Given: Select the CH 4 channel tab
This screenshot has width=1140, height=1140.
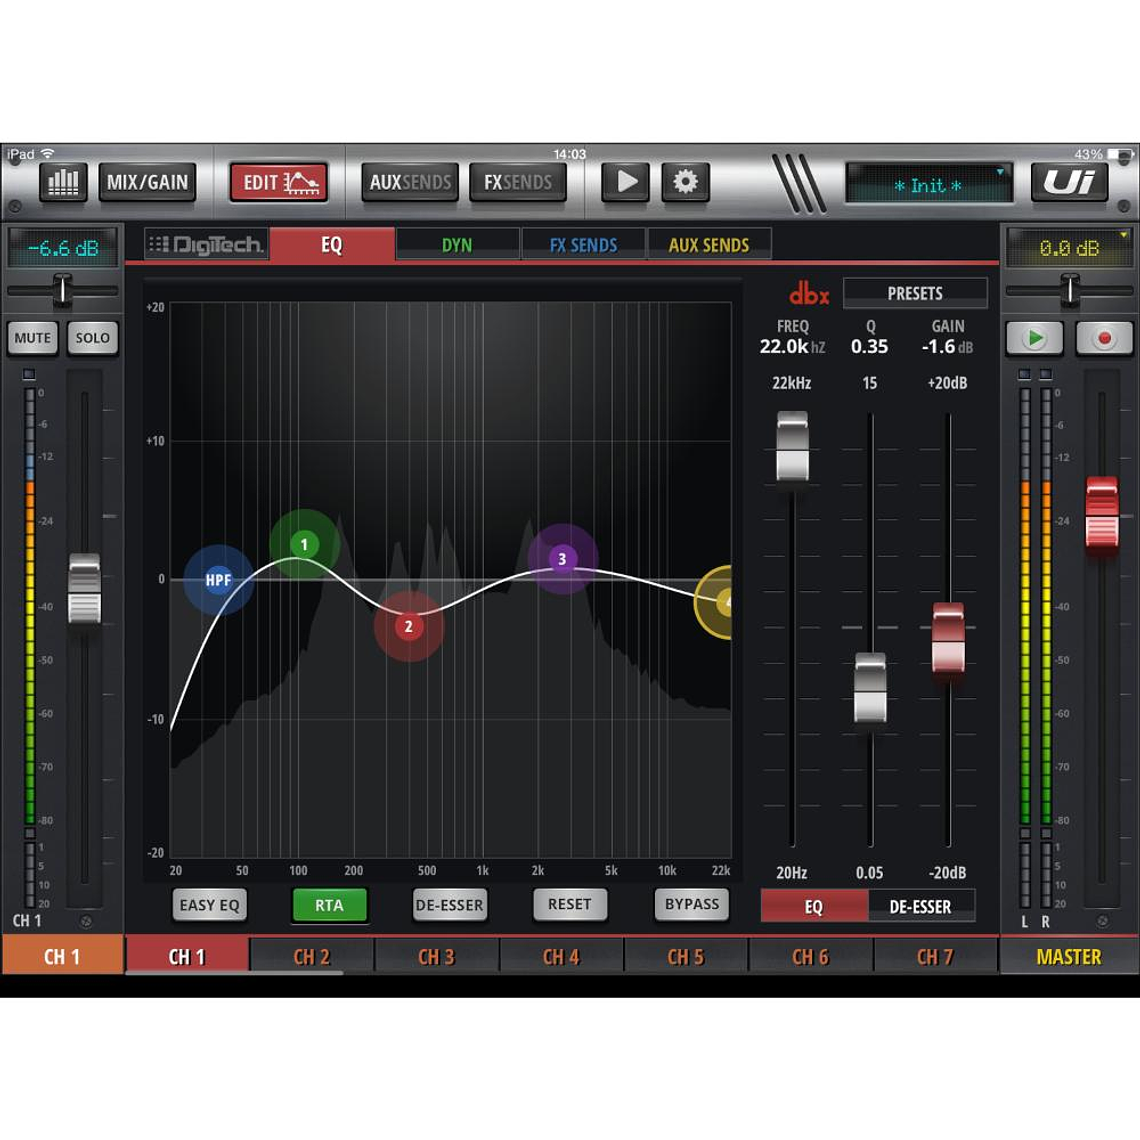Looking at the screenshot, I should click(561, 956).
